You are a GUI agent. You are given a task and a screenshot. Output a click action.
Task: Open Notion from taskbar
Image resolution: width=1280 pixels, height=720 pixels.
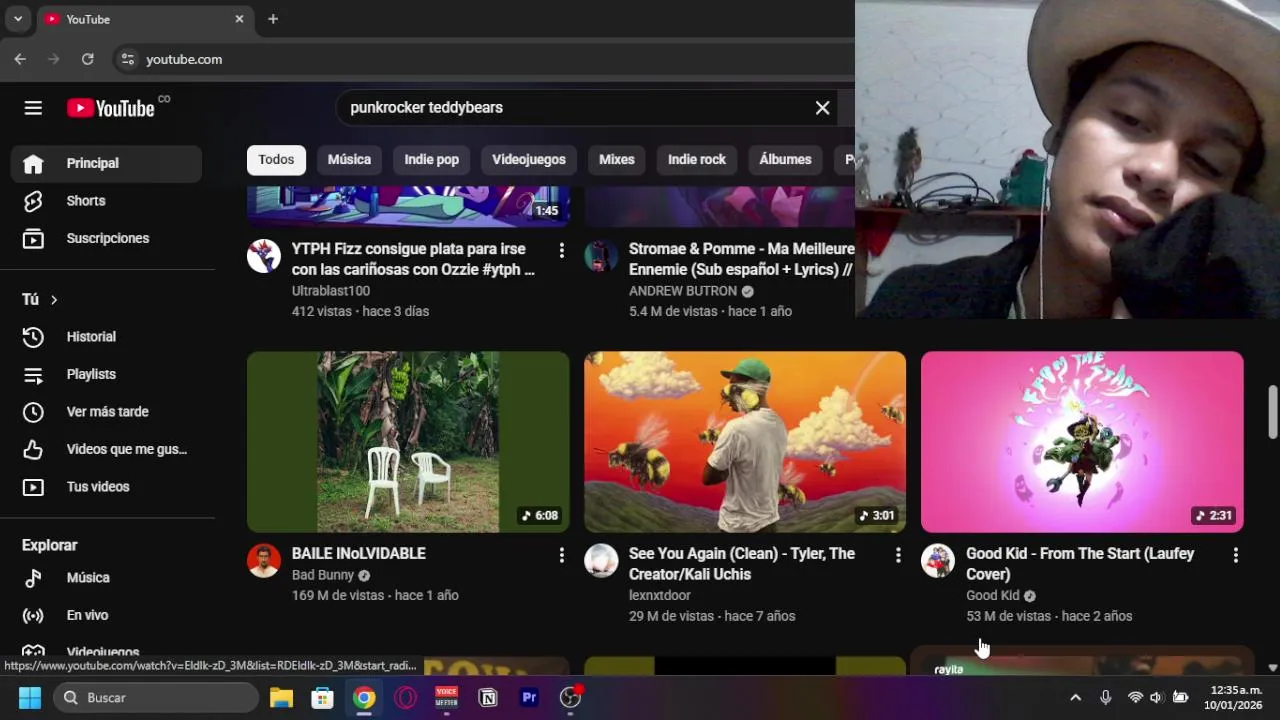488,698
